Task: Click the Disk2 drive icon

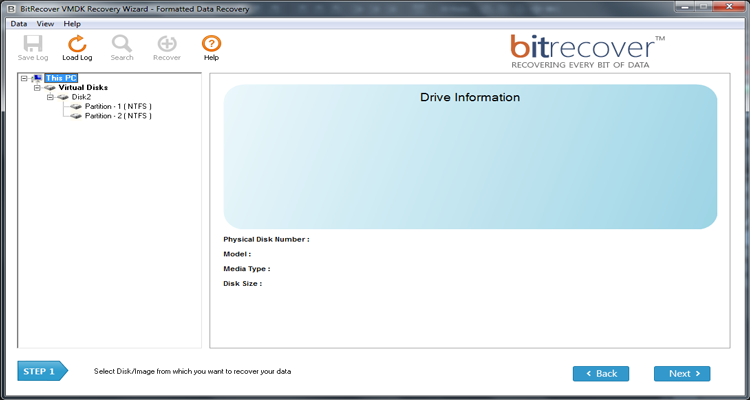Action: [x=63, y=97]
